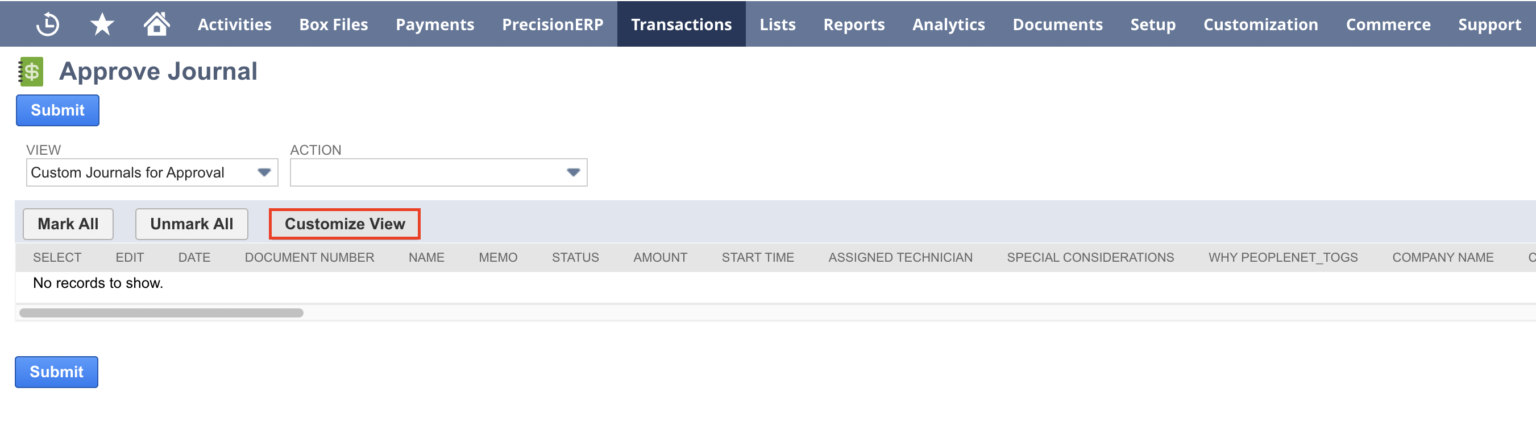Sort by the Document Number column header
This screenshot has width=1536, height=429.
[309, 257]
